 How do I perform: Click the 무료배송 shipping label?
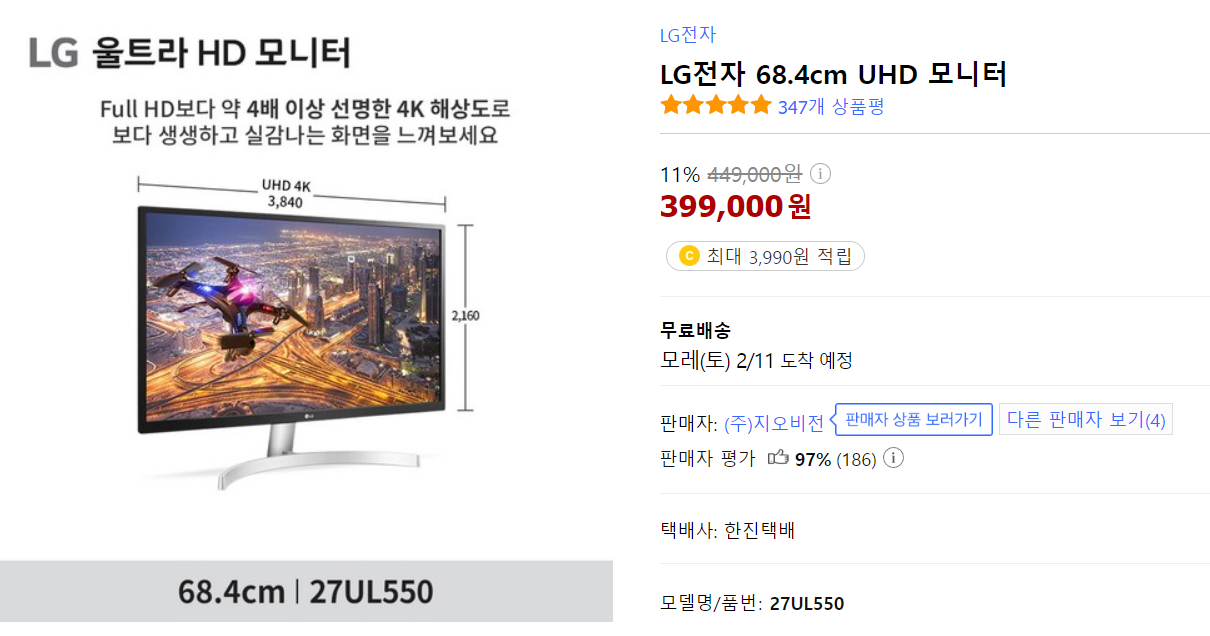(695, 330)
